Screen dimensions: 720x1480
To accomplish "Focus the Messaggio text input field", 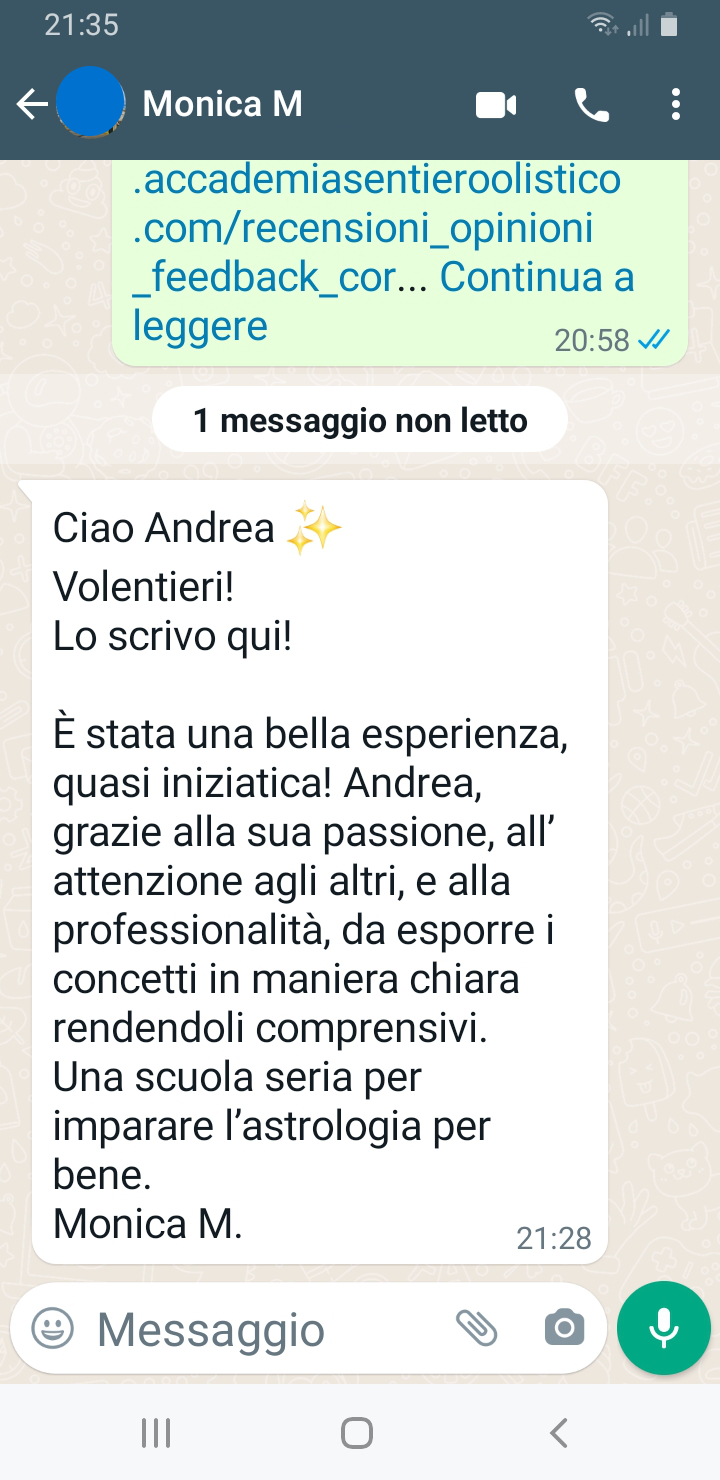I will point(270,1330).
